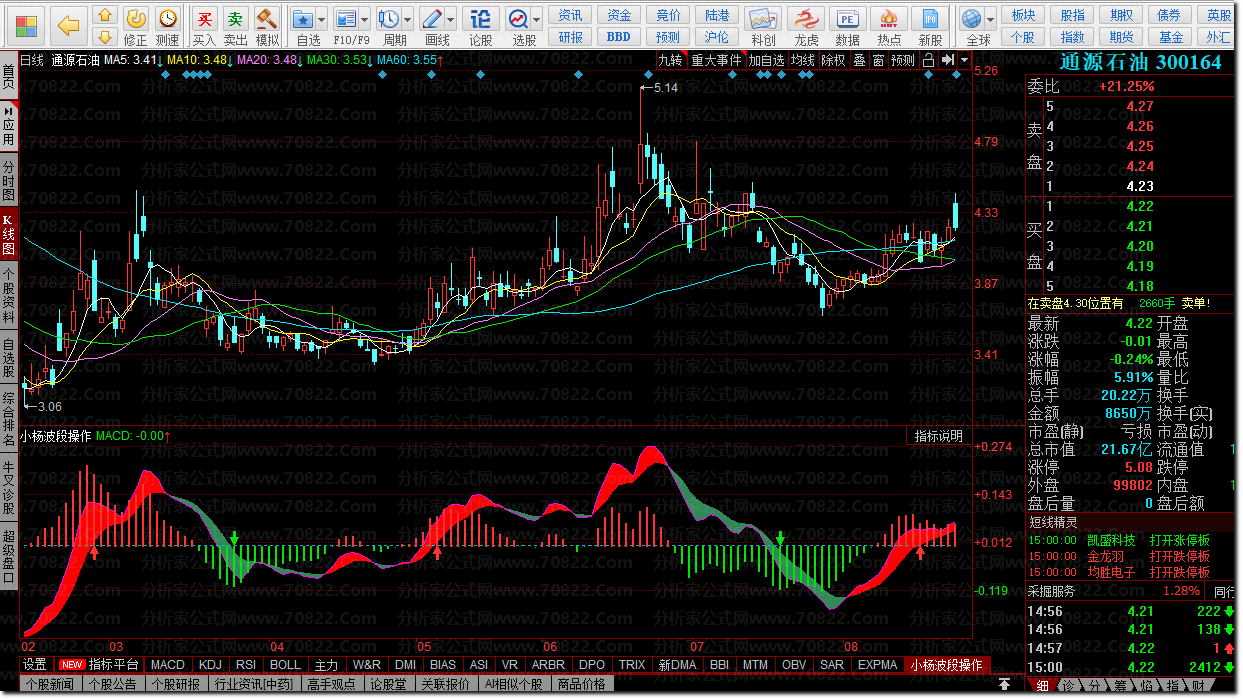Toggle the 叠 overlay option
Screen dimensions: 1243x699
[859, 60]
